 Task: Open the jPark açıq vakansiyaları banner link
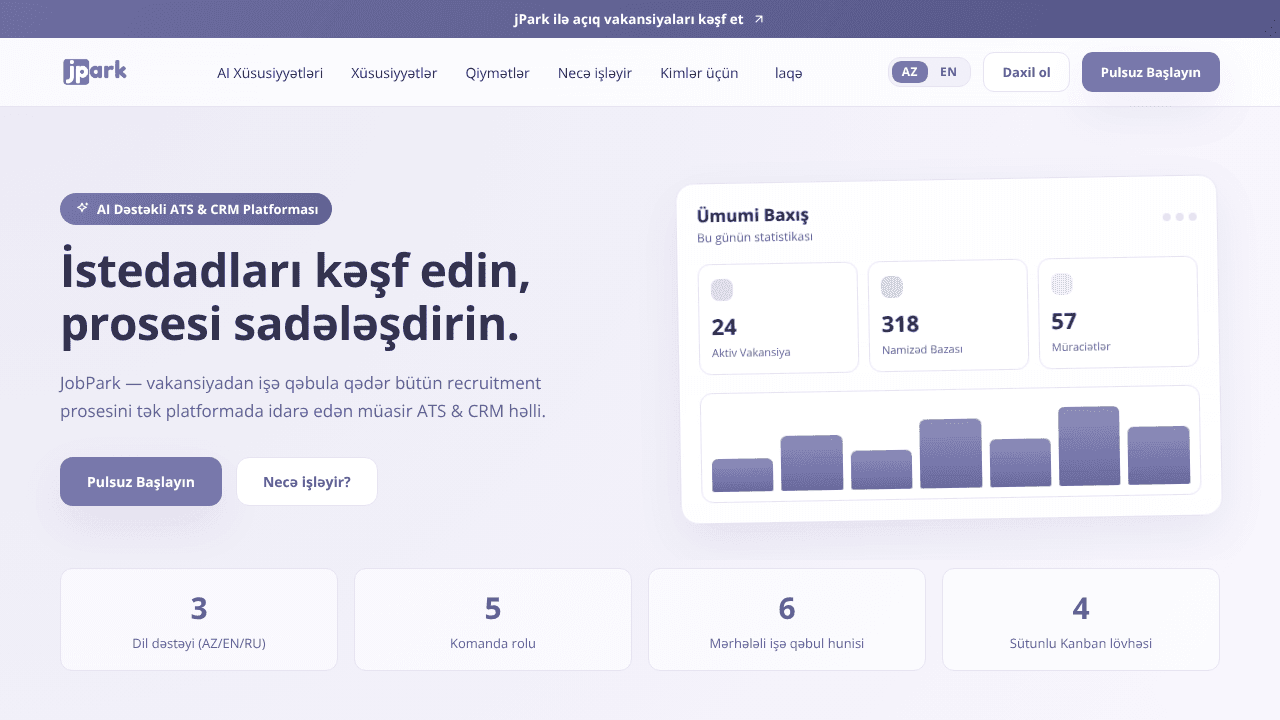(639, 19)
